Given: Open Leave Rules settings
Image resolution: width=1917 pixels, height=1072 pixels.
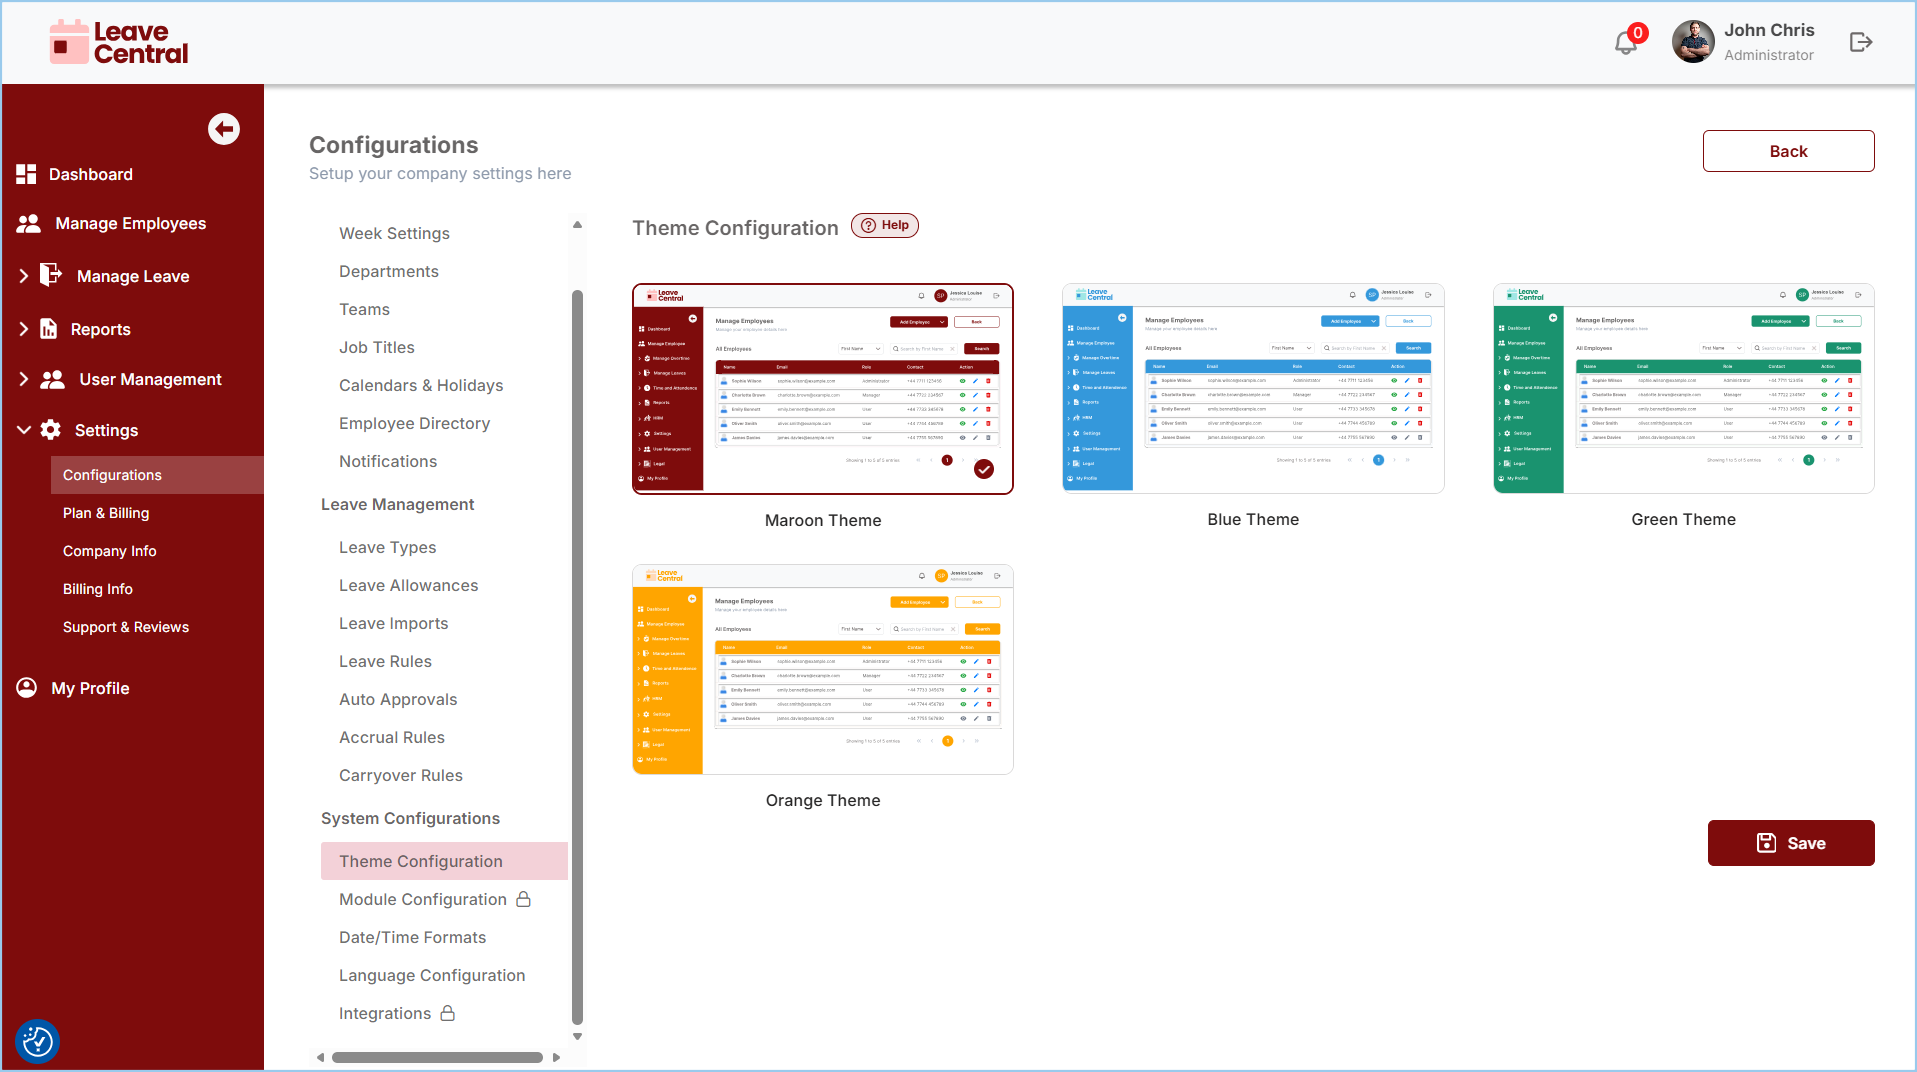Looking at the screenshot, I should click(385, 661).
